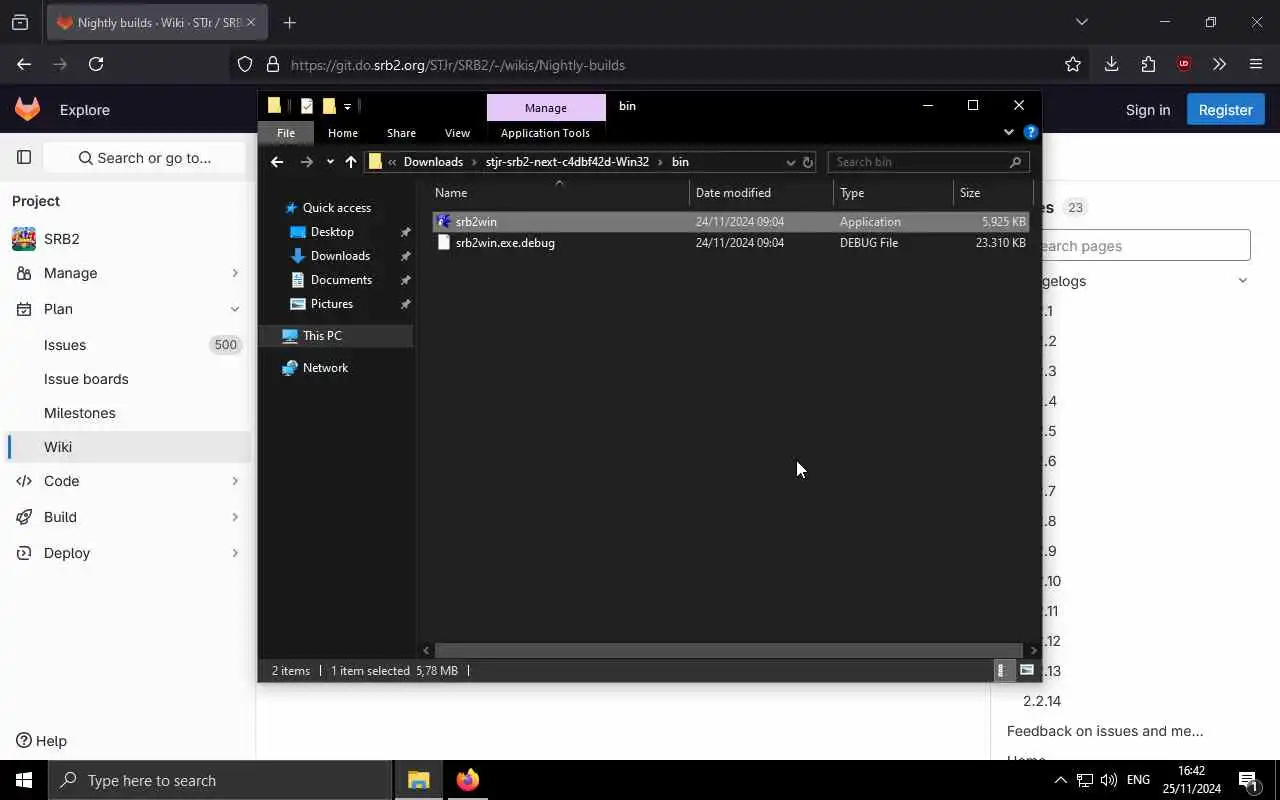Go back in File Explorer
The image size is (1280, 800).
277,162
